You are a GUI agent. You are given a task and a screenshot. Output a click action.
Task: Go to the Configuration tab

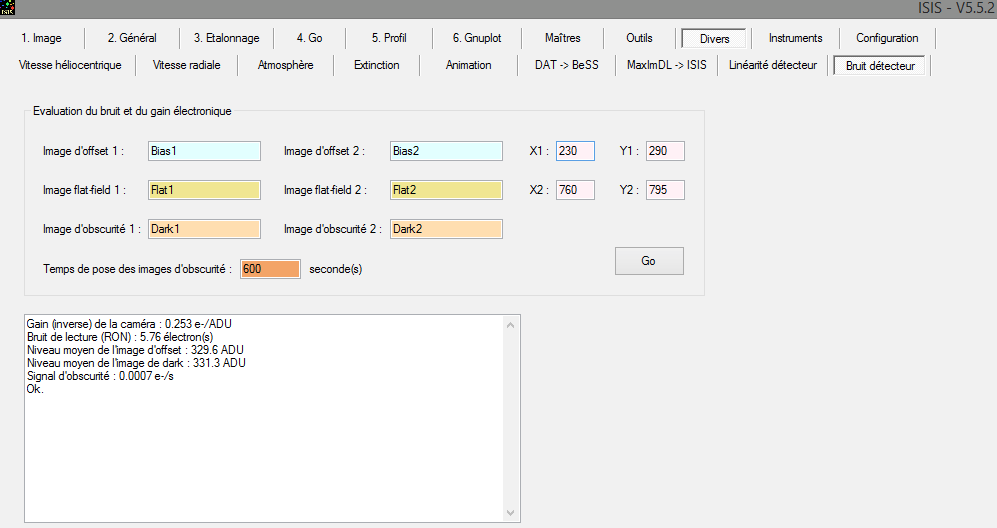click(x=886, y=39)
